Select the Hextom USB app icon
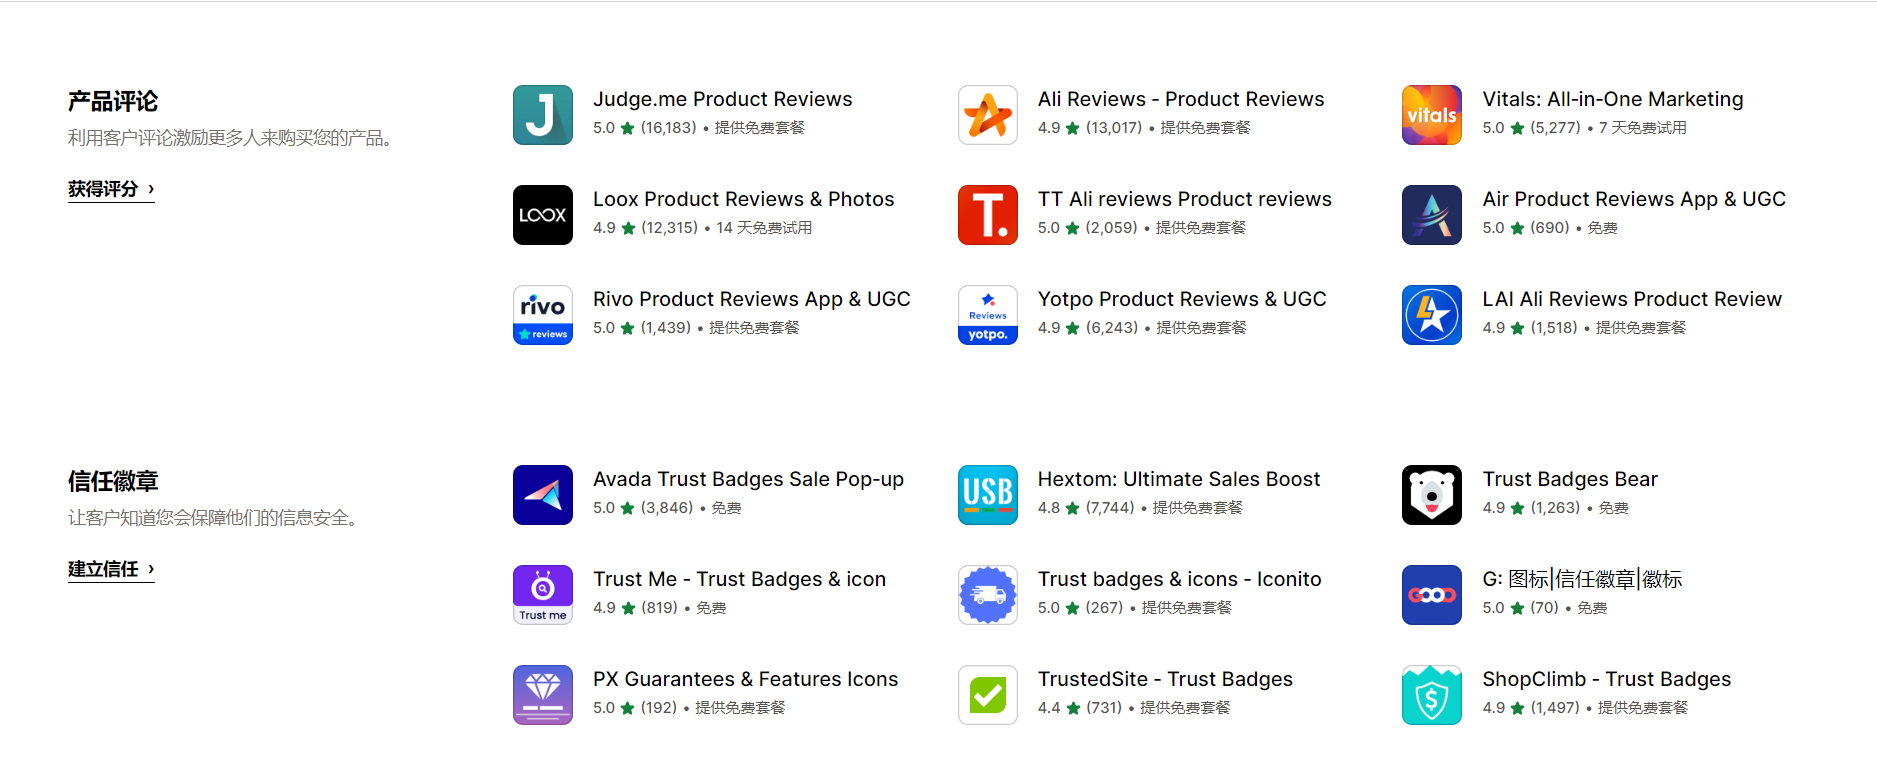Viewport: 1877px width, 777px height. pos(988,495)
